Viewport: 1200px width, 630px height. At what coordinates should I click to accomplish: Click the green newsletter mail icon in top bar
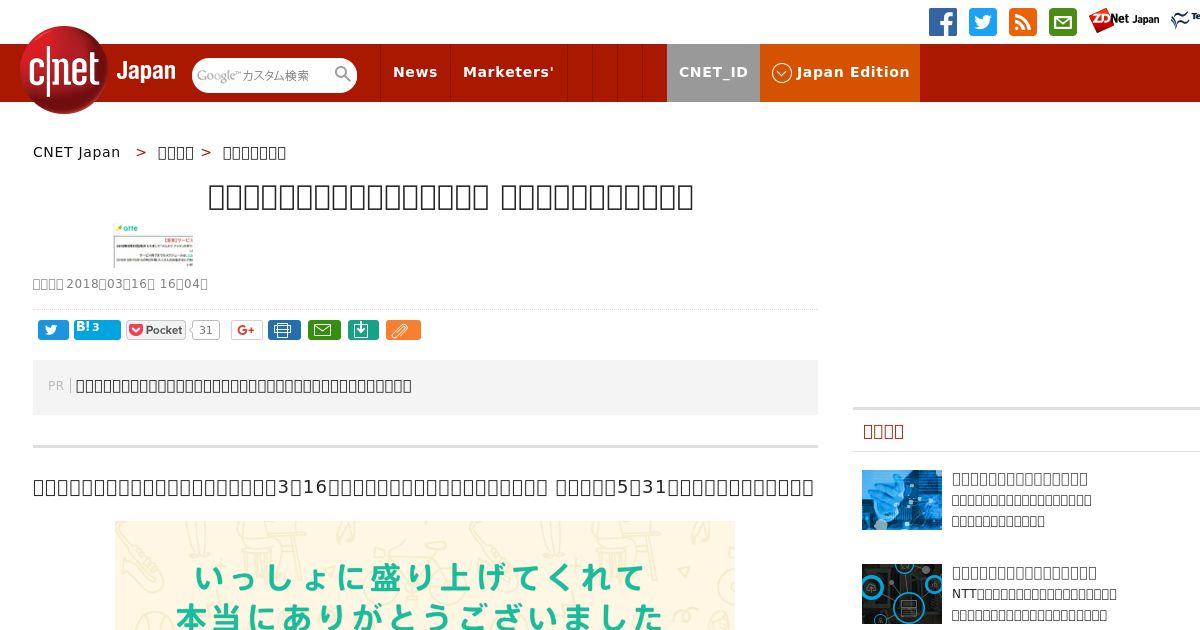click(1063, 22)
